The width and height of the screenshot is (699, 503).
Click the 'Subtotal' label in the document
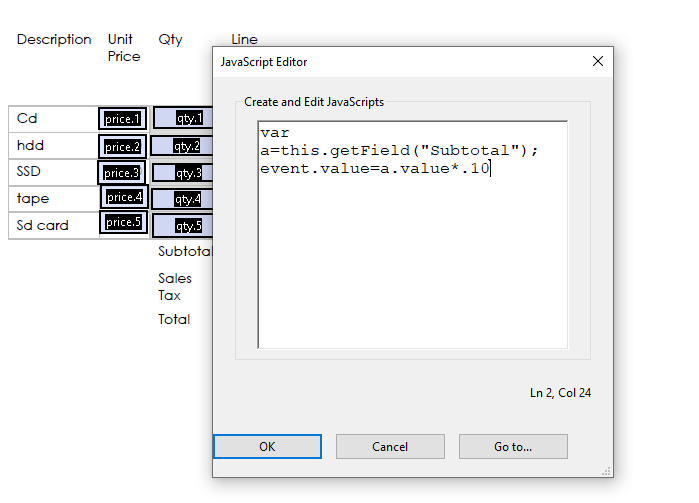[185, 251]
